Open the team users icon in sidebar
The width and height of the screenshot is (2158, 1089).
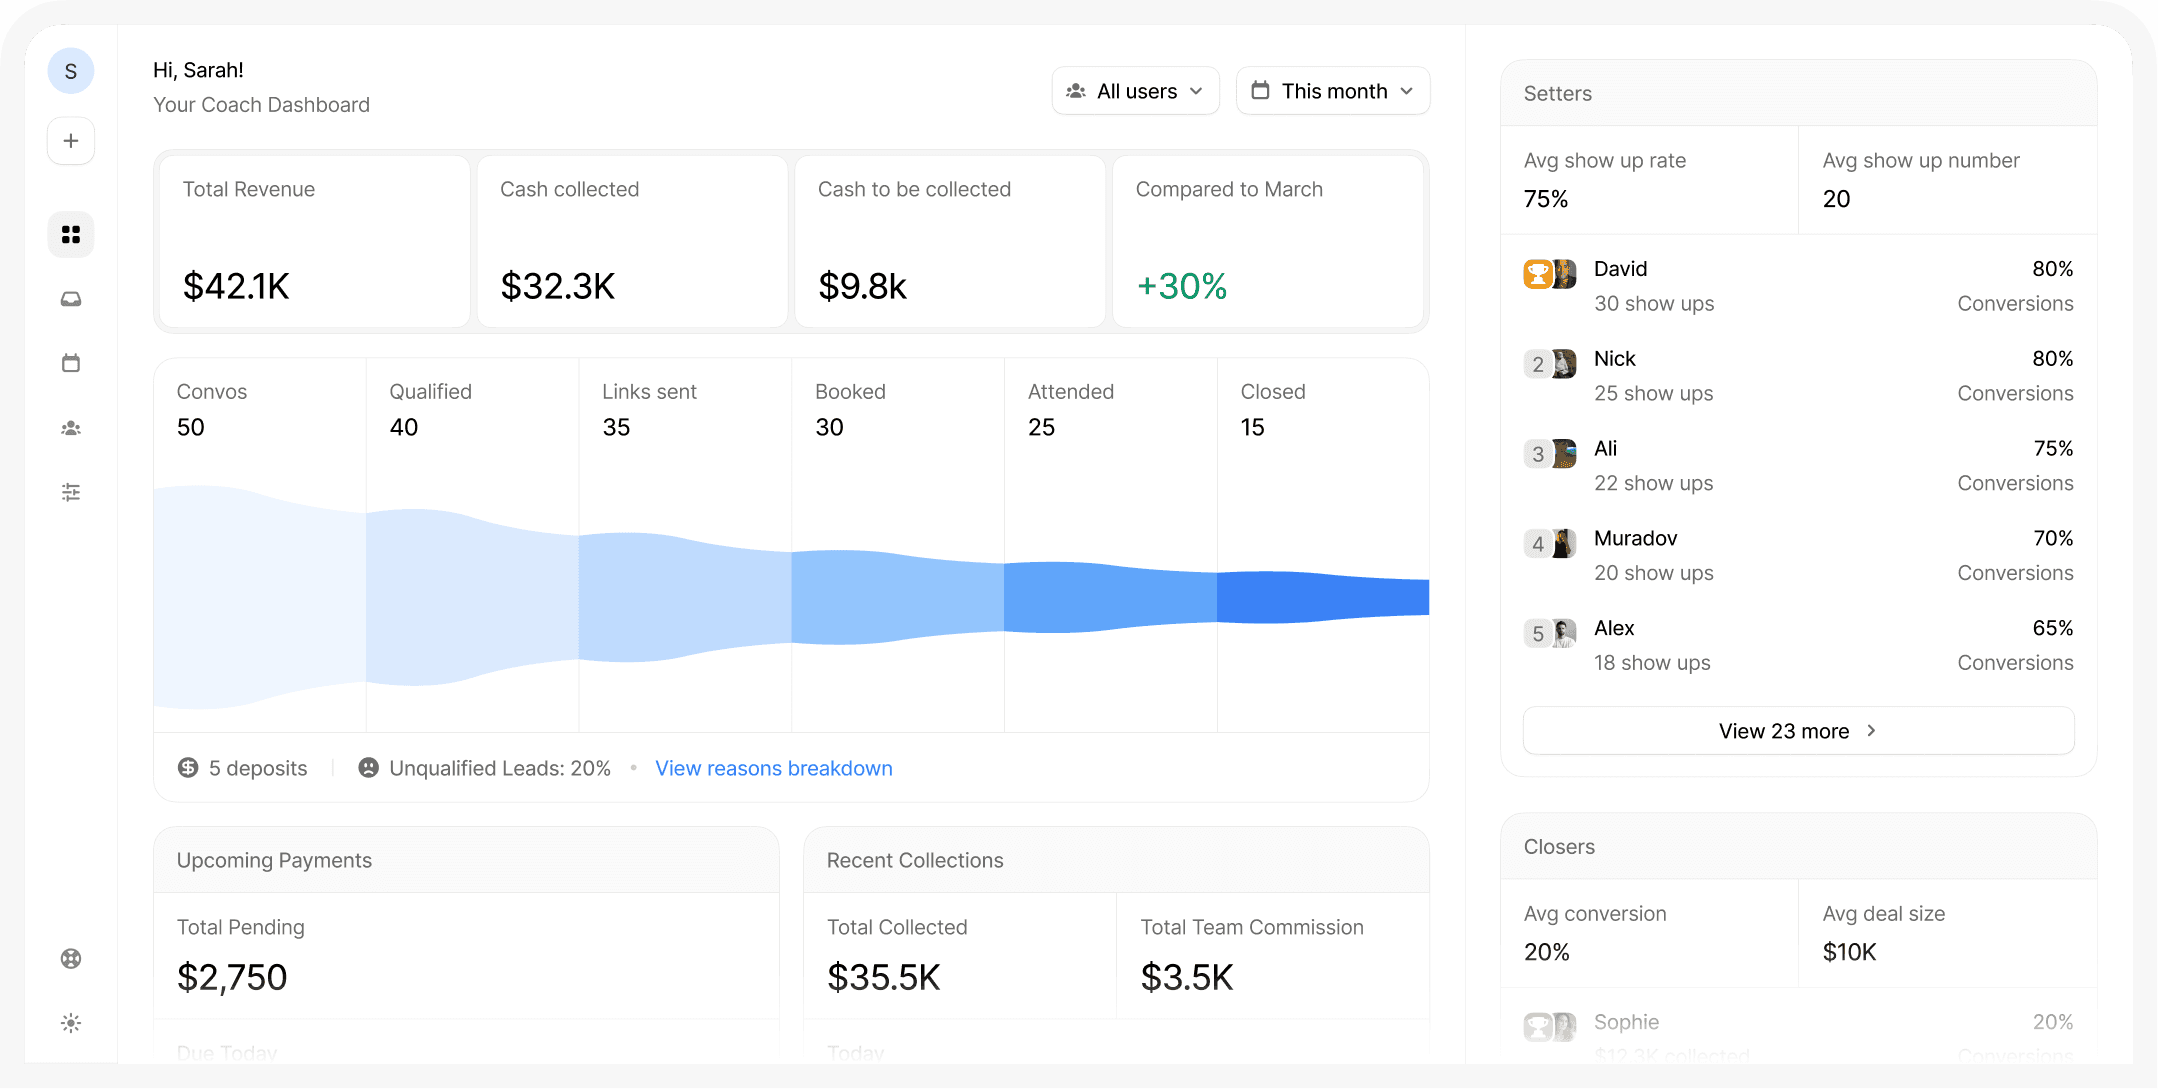point(71,428)
